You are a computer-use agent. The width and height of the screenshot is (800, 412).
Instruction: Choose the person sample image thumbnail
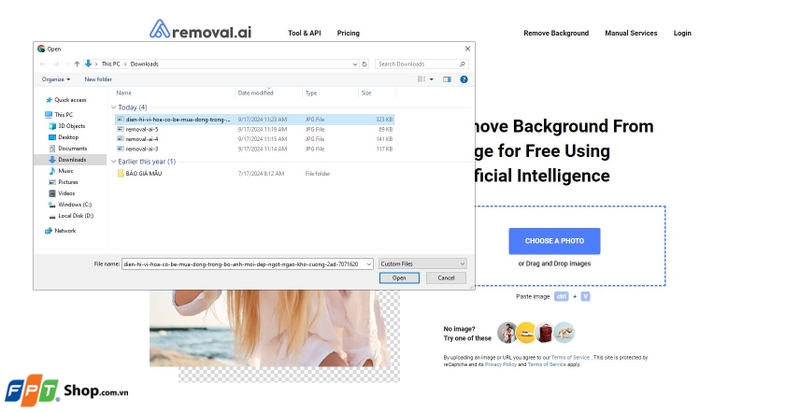tap(507, 332)
